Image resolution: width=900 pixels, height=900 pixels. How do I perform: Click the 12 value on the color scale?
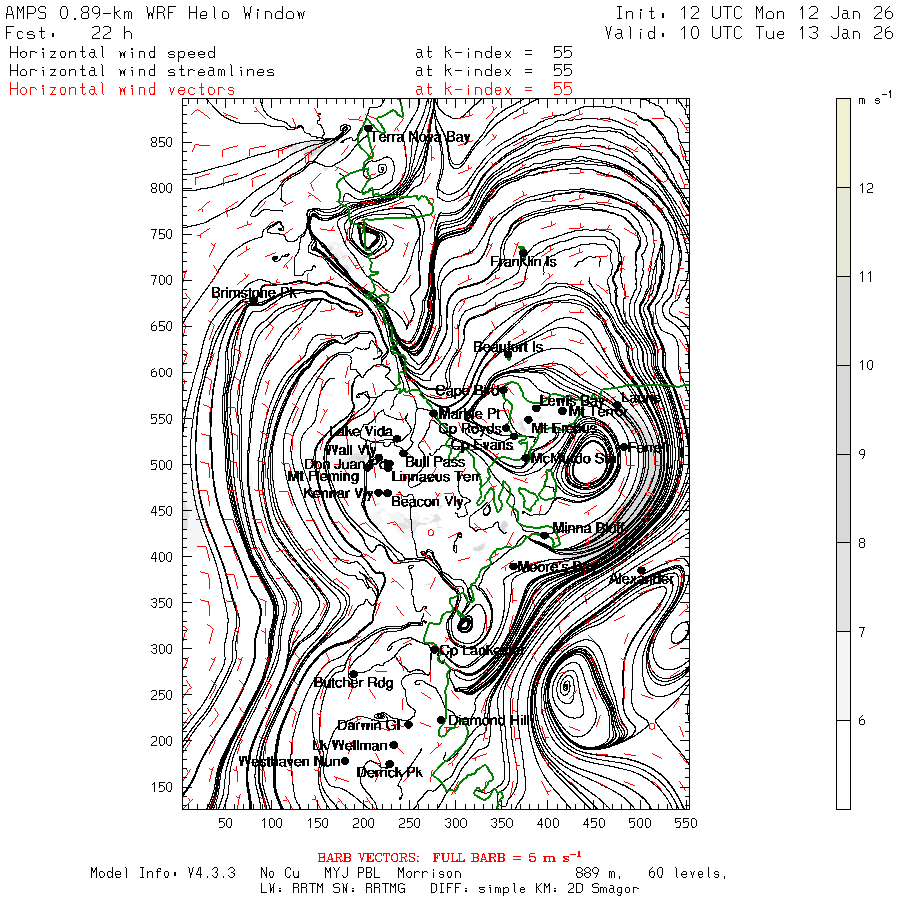click(868, 188)
